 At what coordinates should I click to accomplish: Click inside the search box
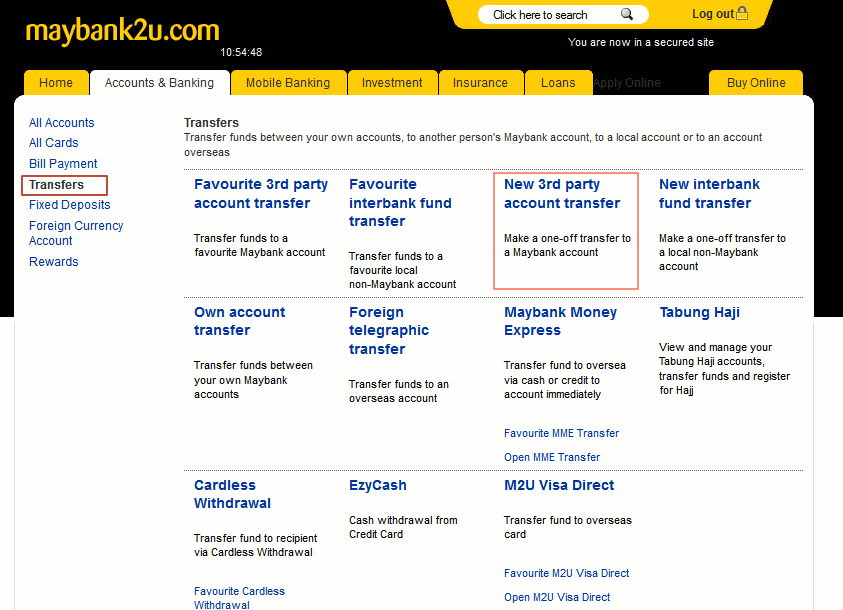pos(563,15)
